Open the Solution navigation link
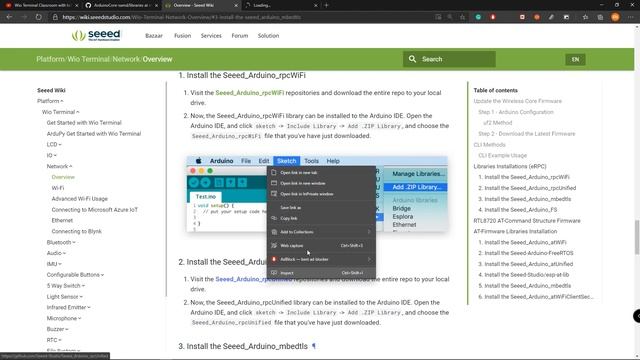Screen dimensions: 640x360 pyautogui.click(x=268, y=36)
